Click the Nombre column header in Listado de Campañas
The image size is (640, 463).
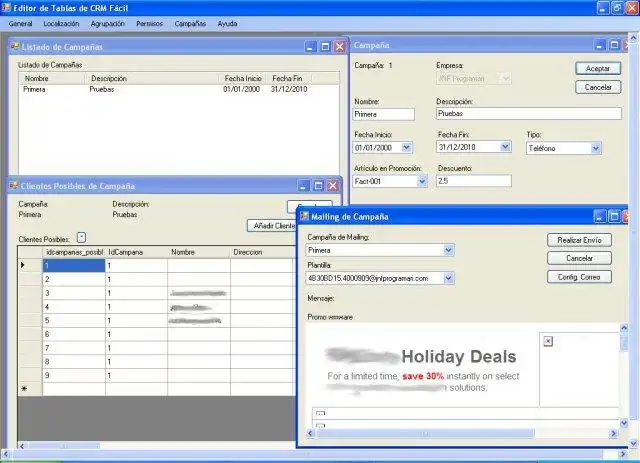click(51, 78)
